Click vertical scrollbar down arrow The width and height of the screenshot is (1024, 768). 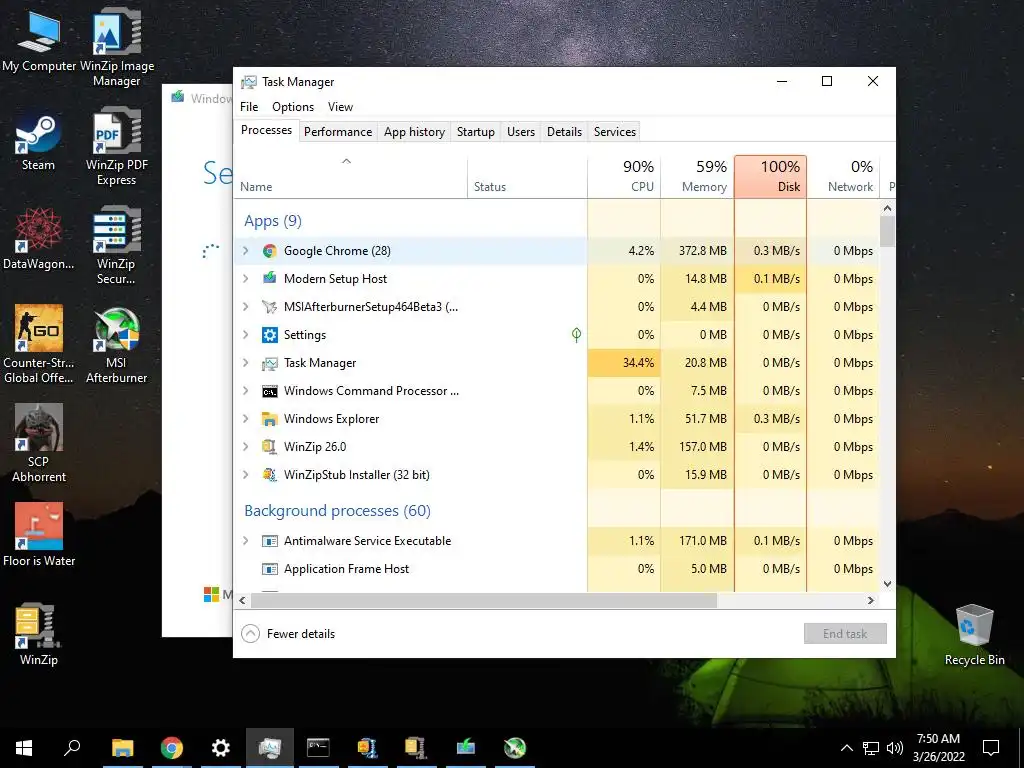click(x=888, y=584)
